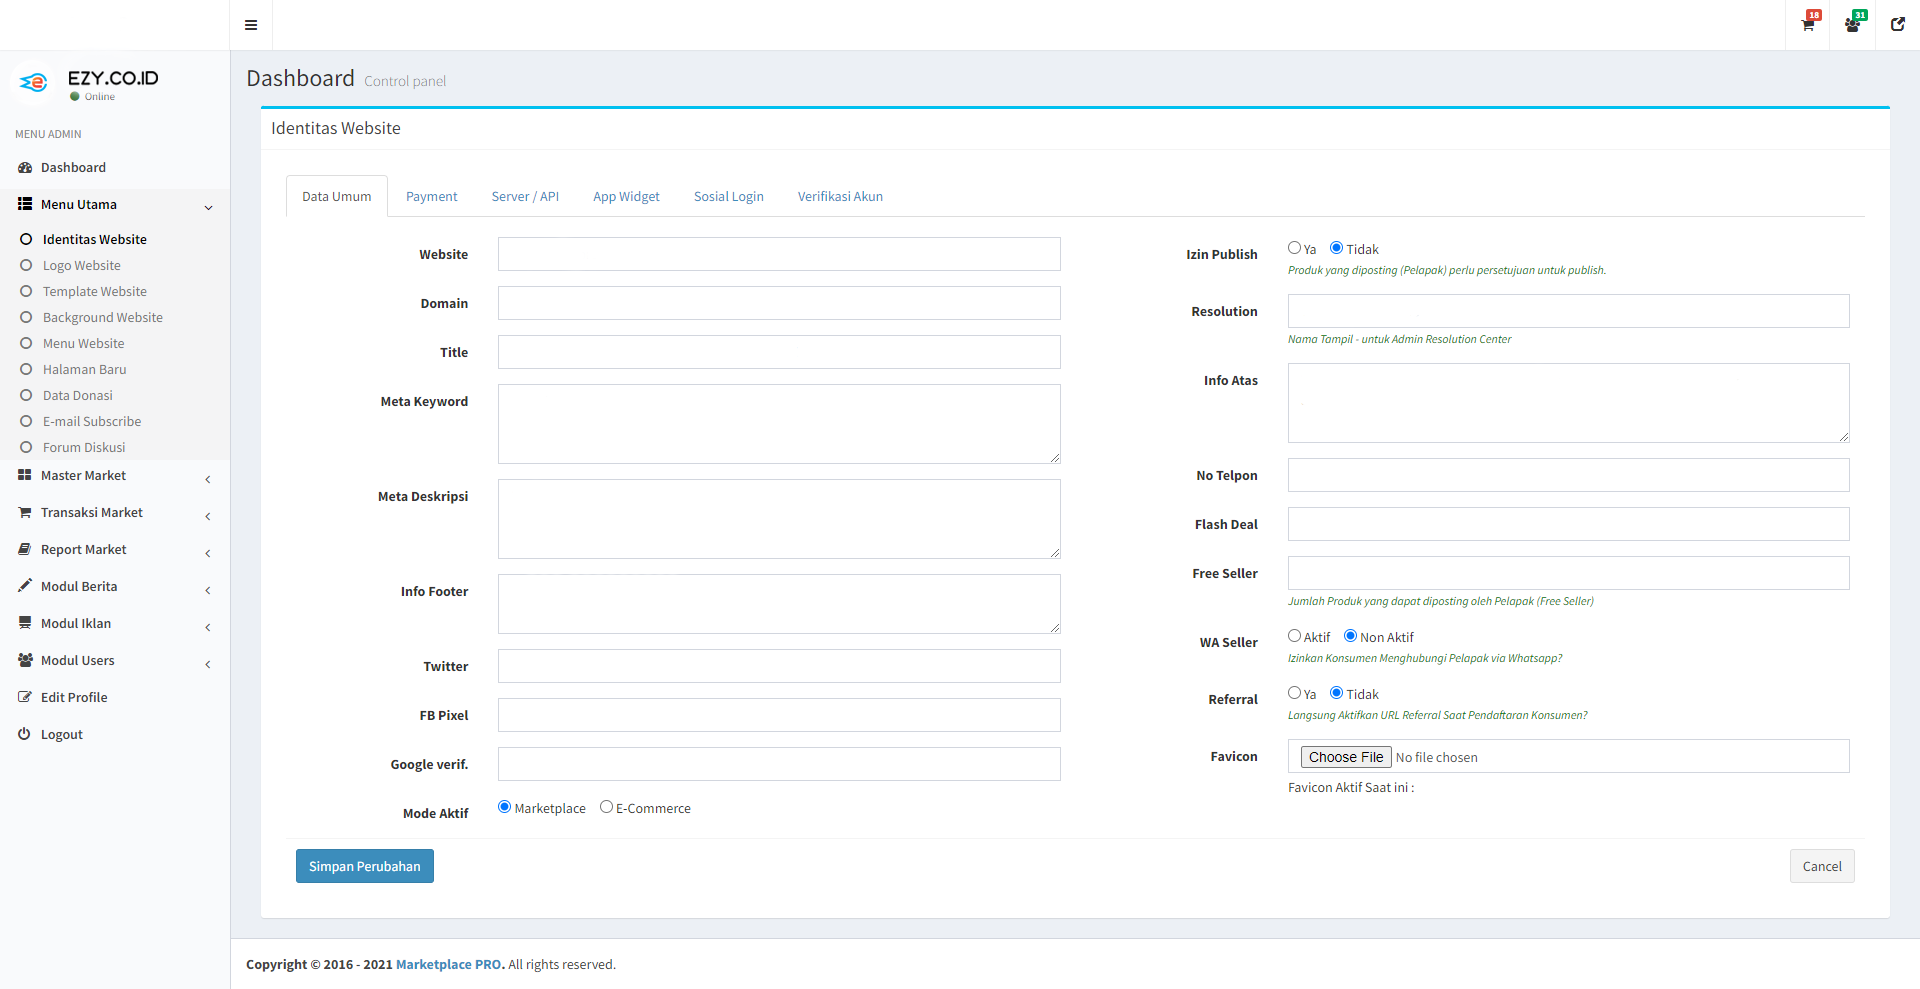Click the Menu Utama list icon
Screen dimensions: 1920x989
(x=25, y=204)
